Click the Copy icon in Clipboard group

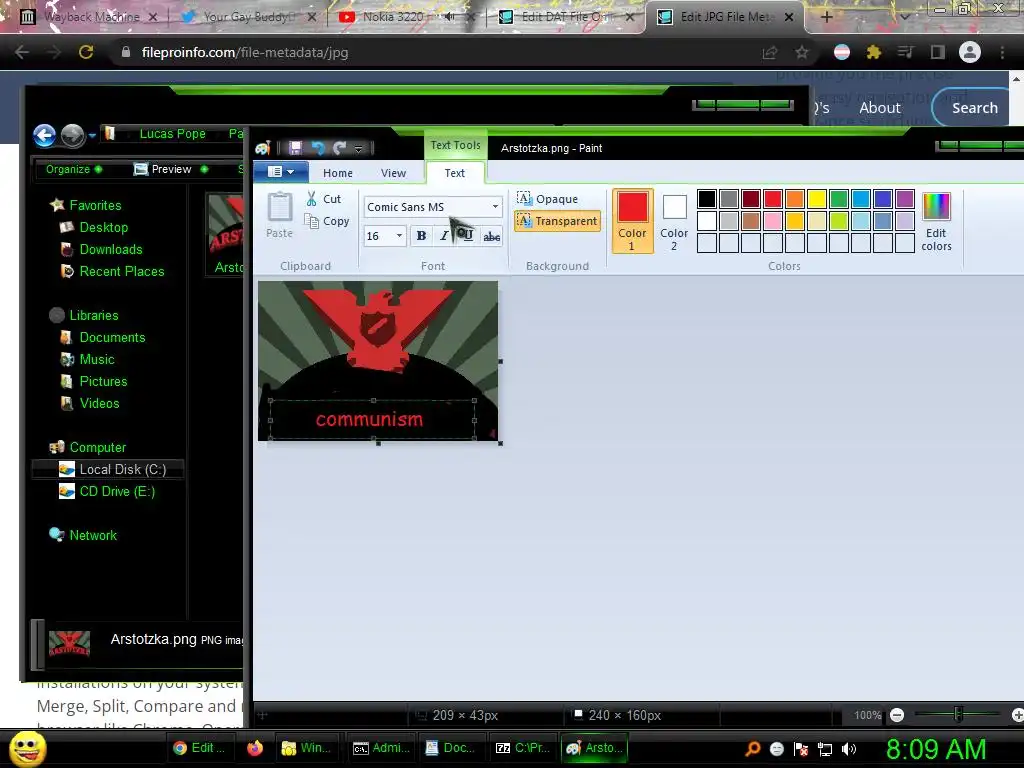click(312, 221)
